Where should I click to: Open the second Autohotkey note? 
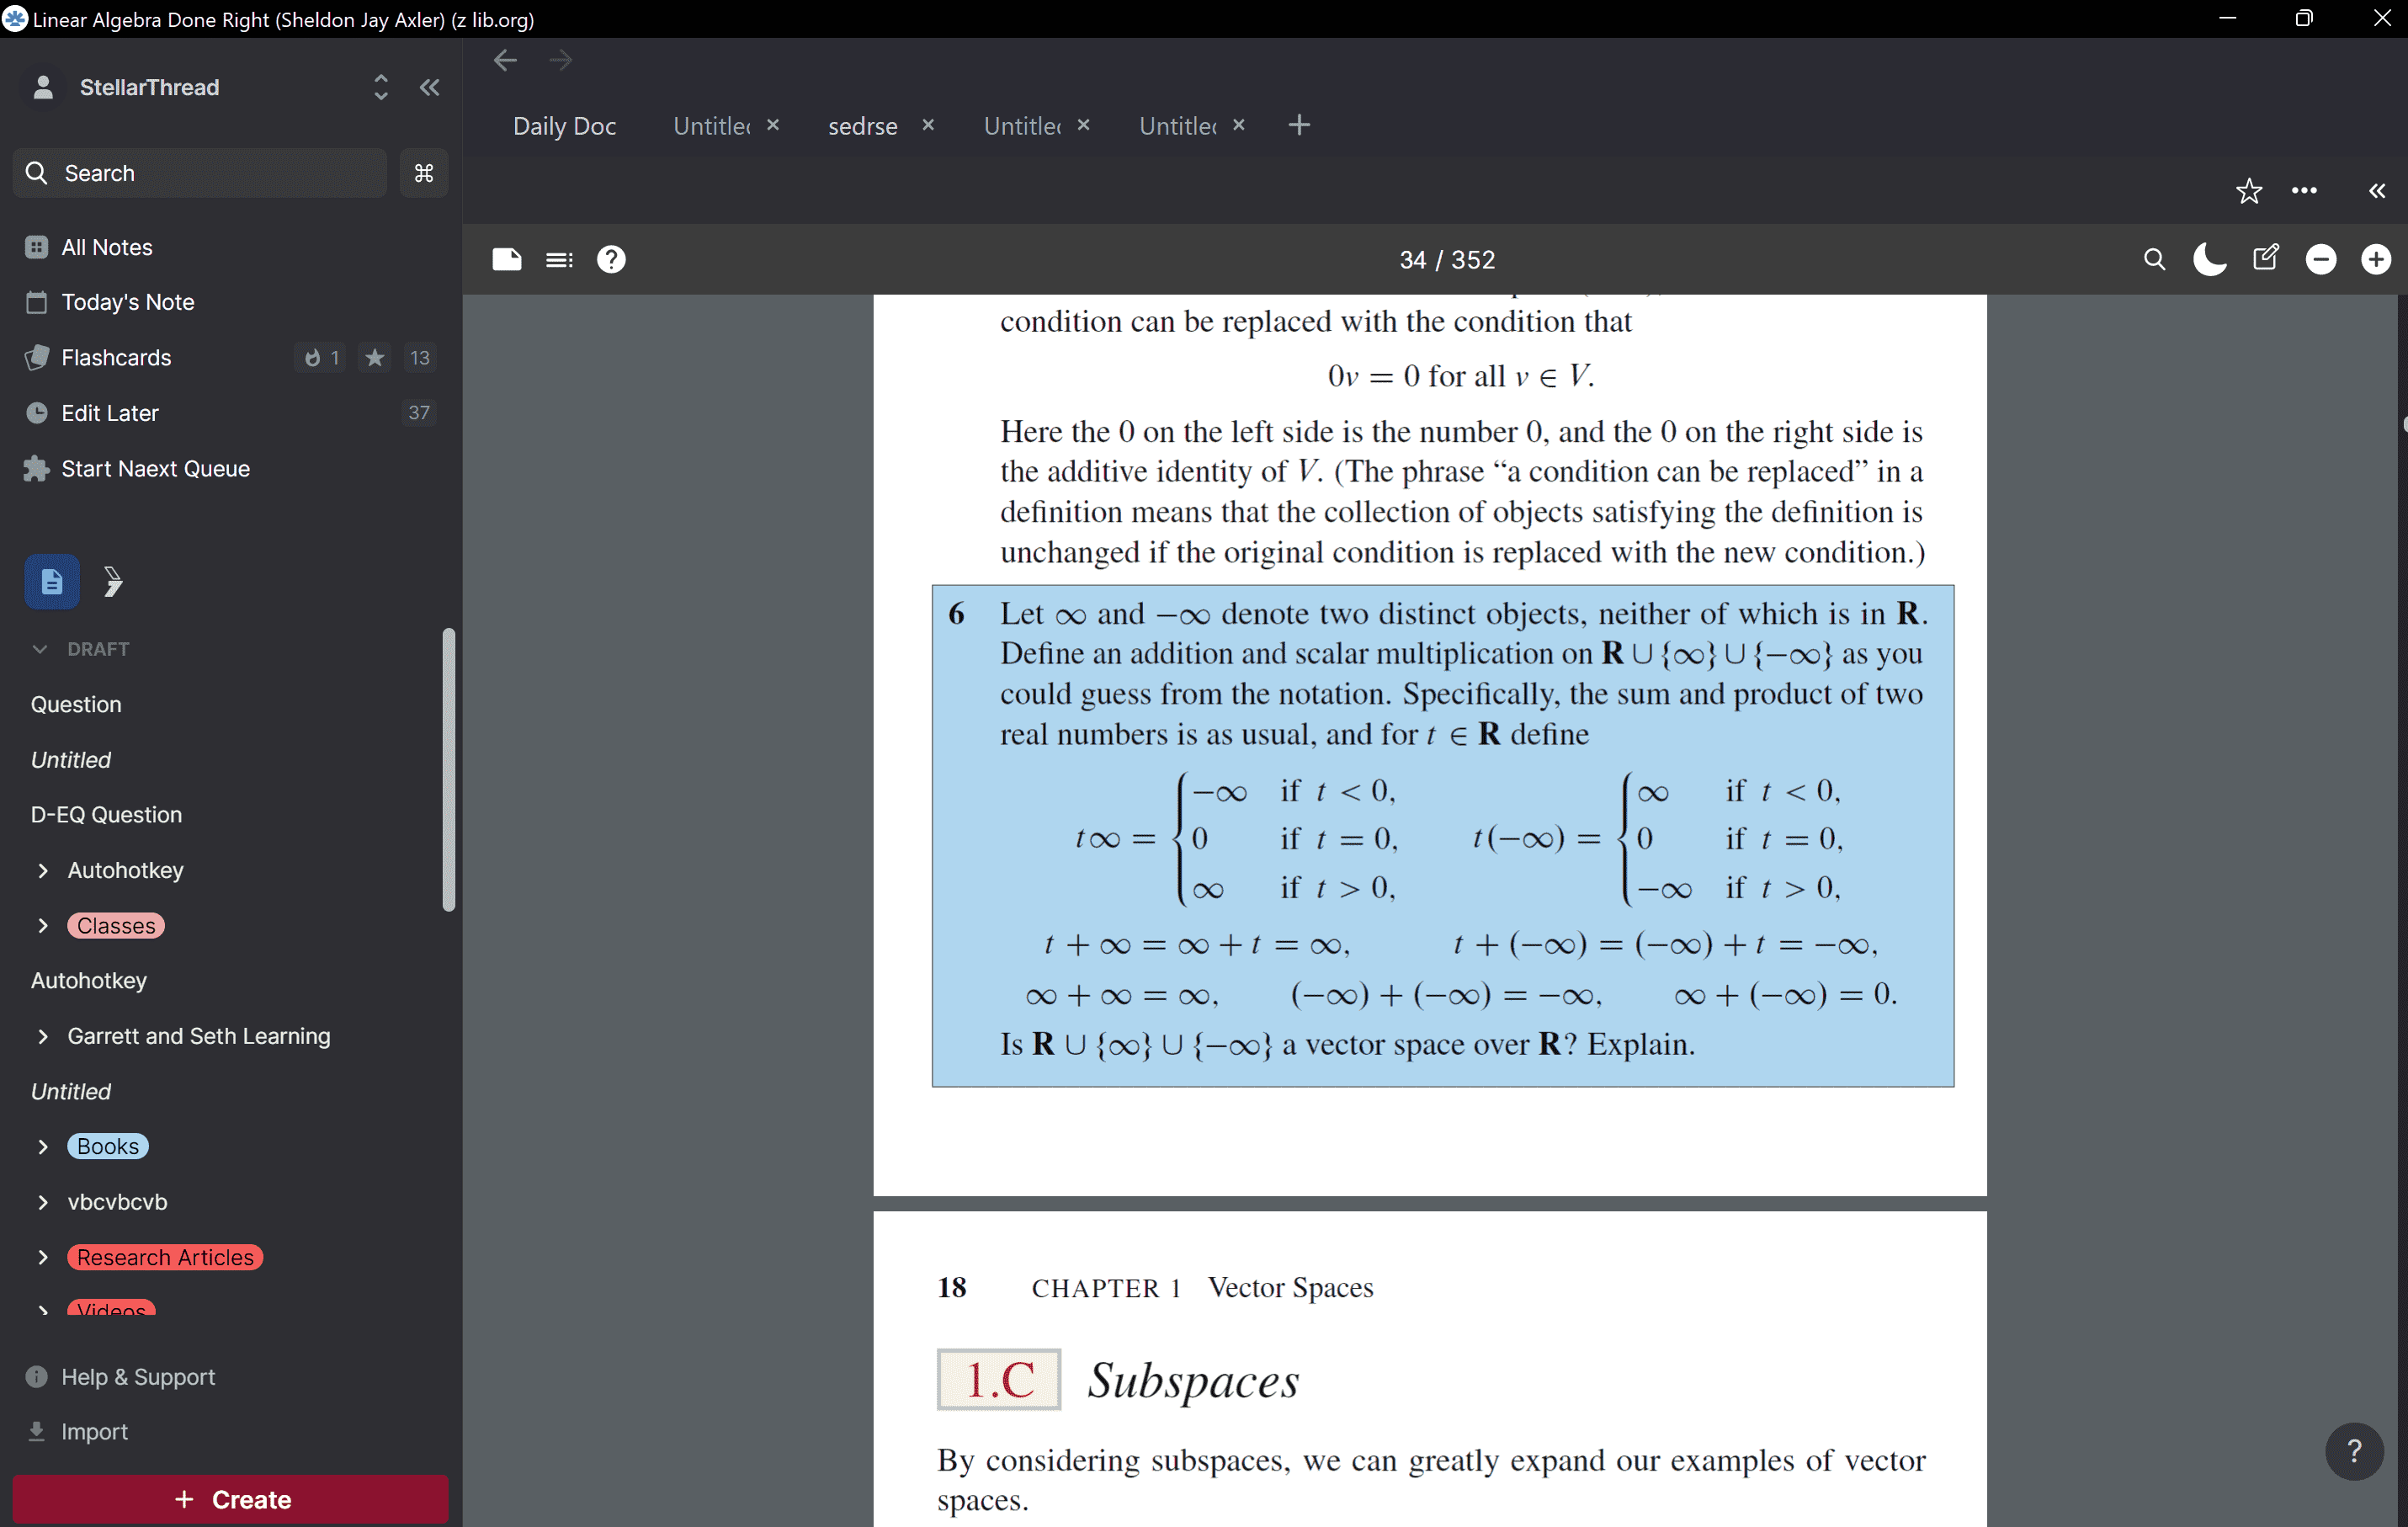89,981
